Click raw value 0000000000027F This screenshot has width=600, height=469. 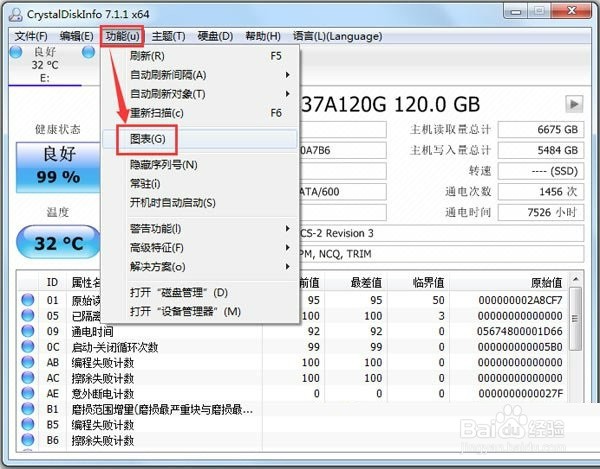[520, 394]
